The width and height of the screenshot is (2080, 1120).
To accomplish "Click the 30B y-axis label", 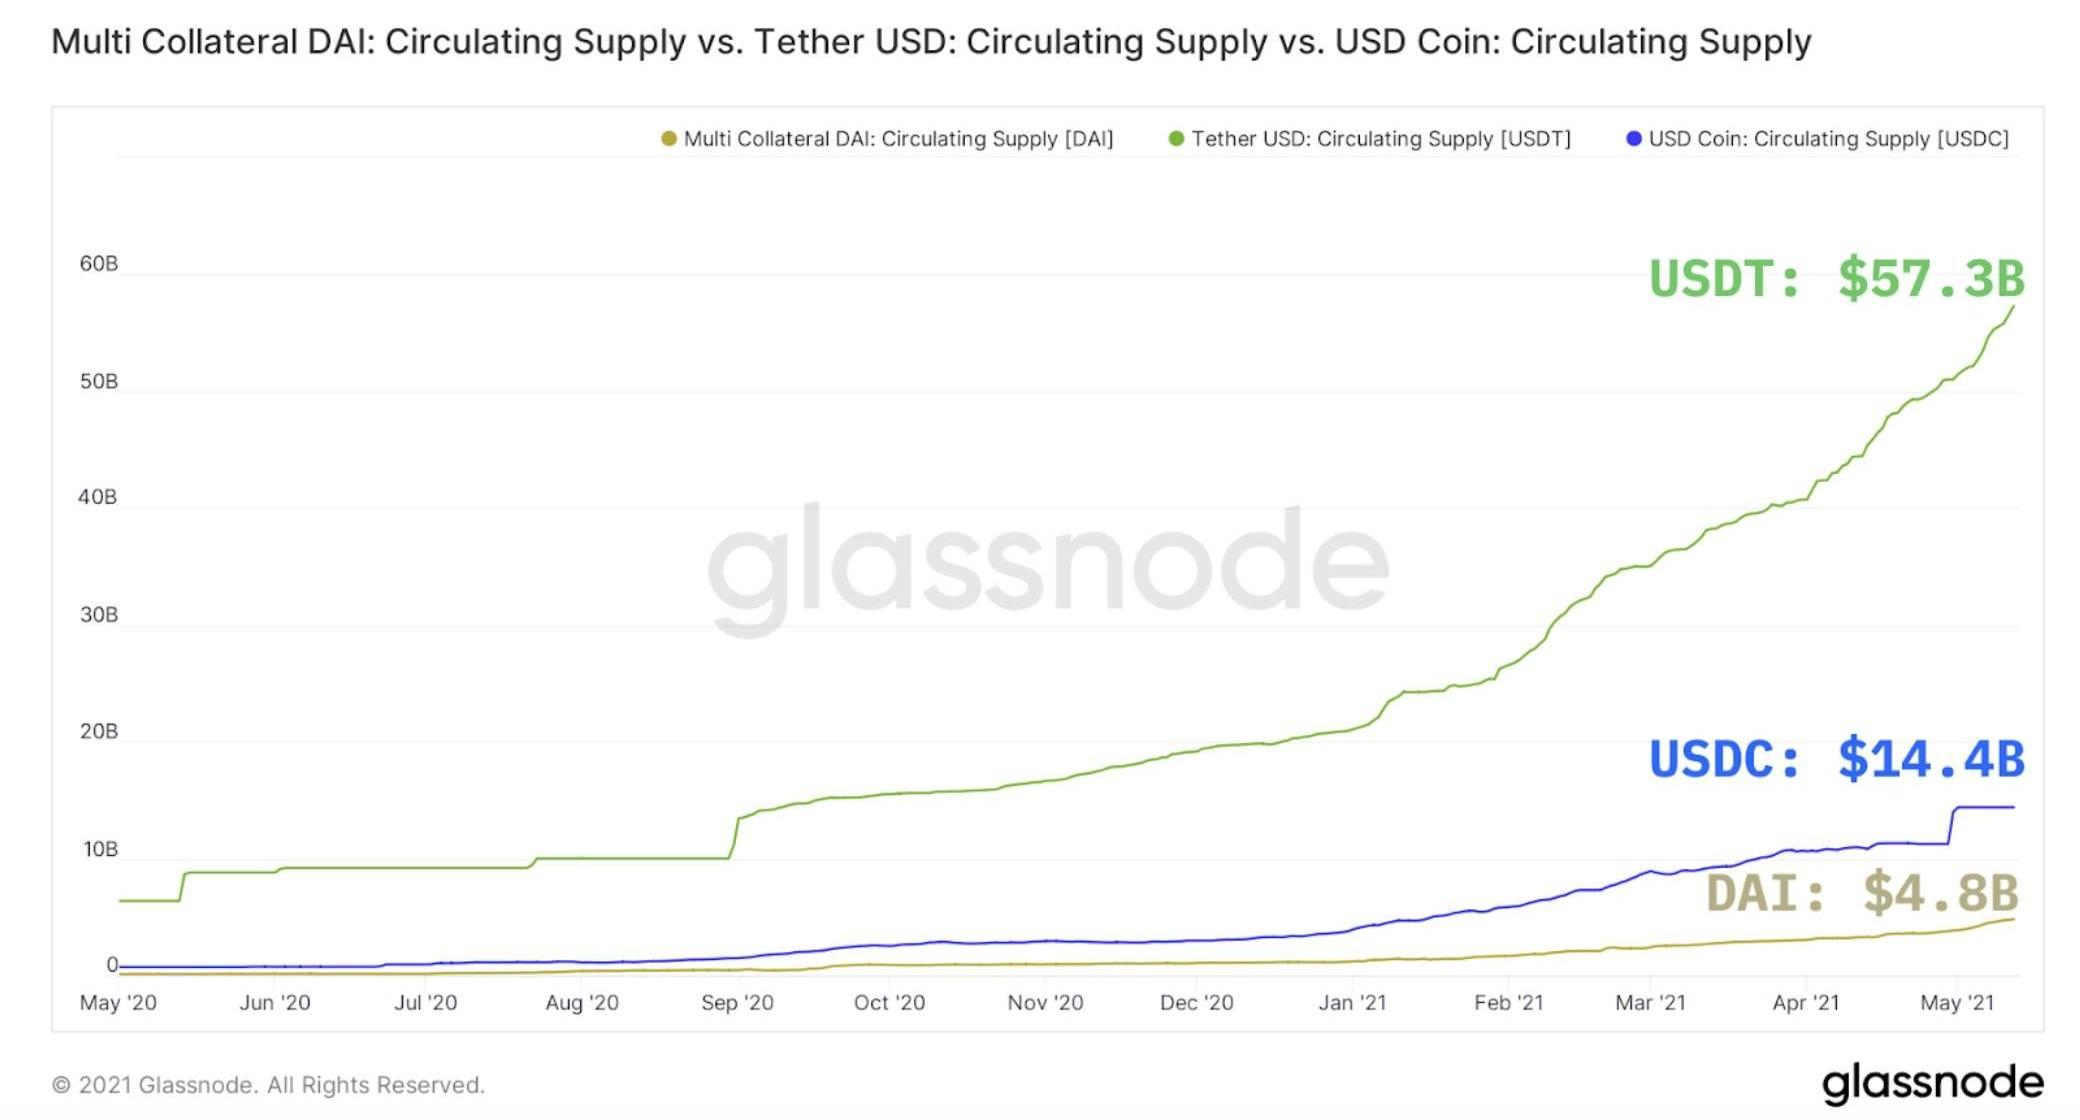I will (98, 615).
